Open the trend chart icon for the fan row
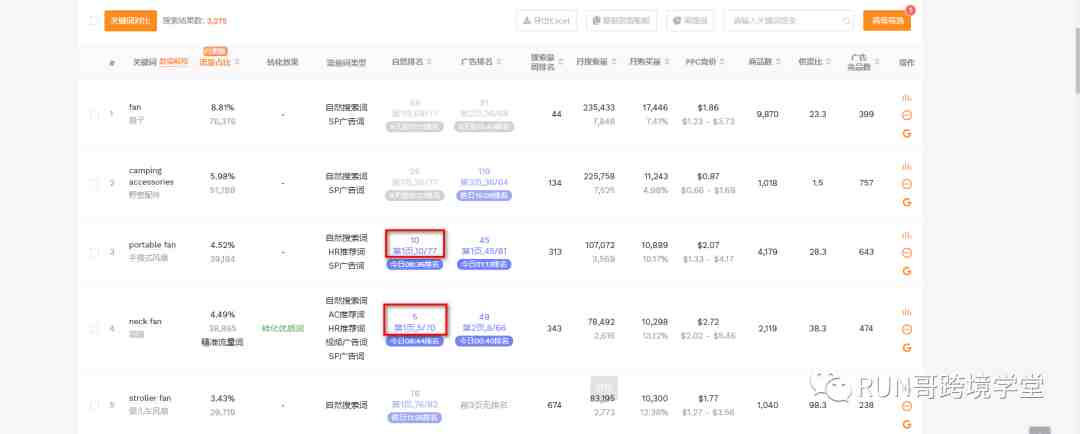The height and width of the screenshot is (434, 1080). point(907,98)
